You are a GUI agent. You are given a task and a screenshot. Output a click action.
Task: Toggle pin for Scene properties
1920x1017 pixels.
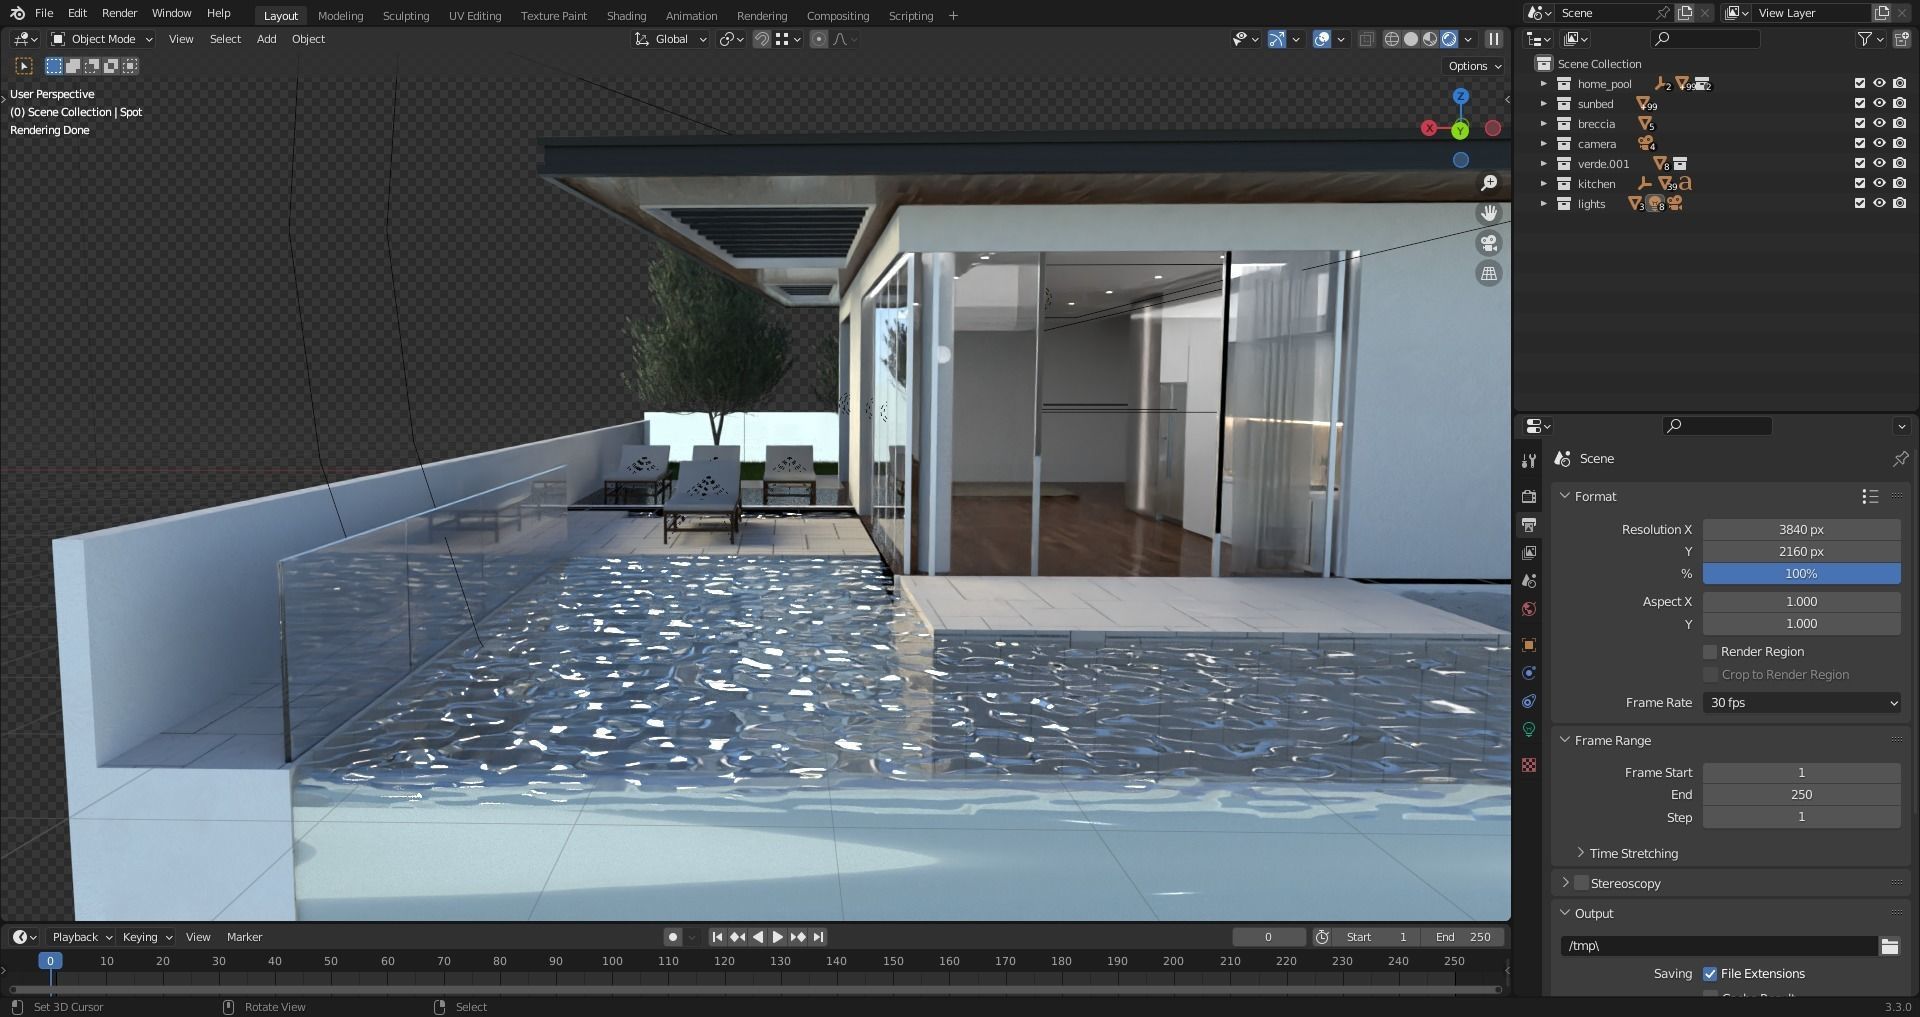pyautogui.click(x=1900, y=458)
